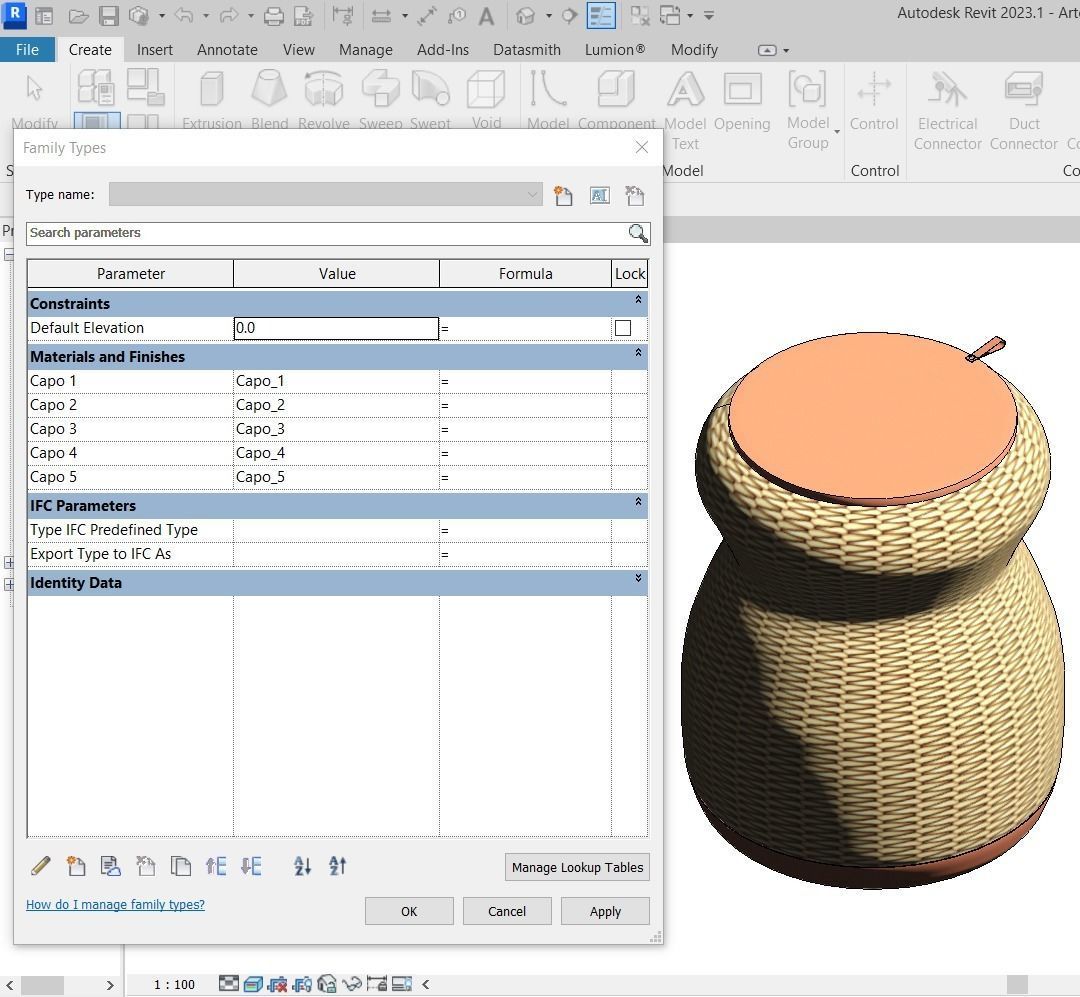Click the Edit Parameter pencil icon

point(41,865)
